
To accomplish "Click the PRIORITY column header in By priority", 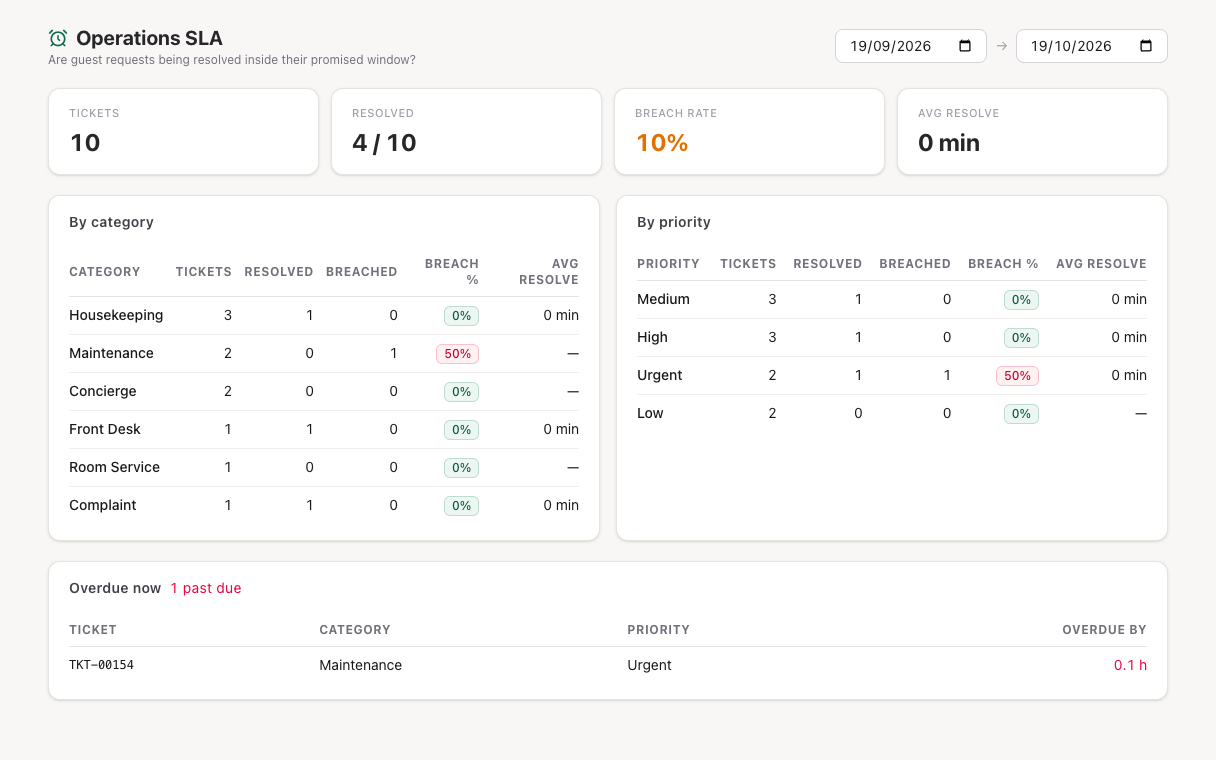I will pyautogui.click(x=668, y=264).
